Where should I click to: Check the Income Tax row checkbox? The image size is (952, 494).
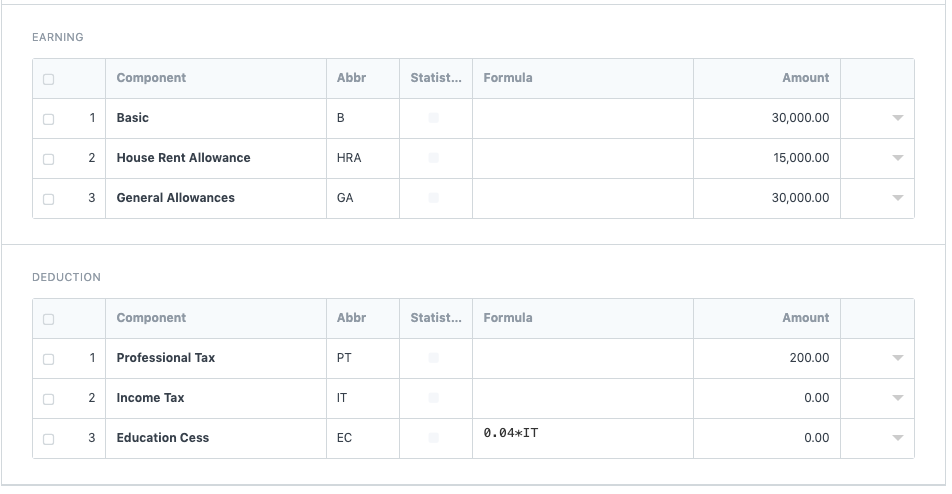tap(49, 399)
